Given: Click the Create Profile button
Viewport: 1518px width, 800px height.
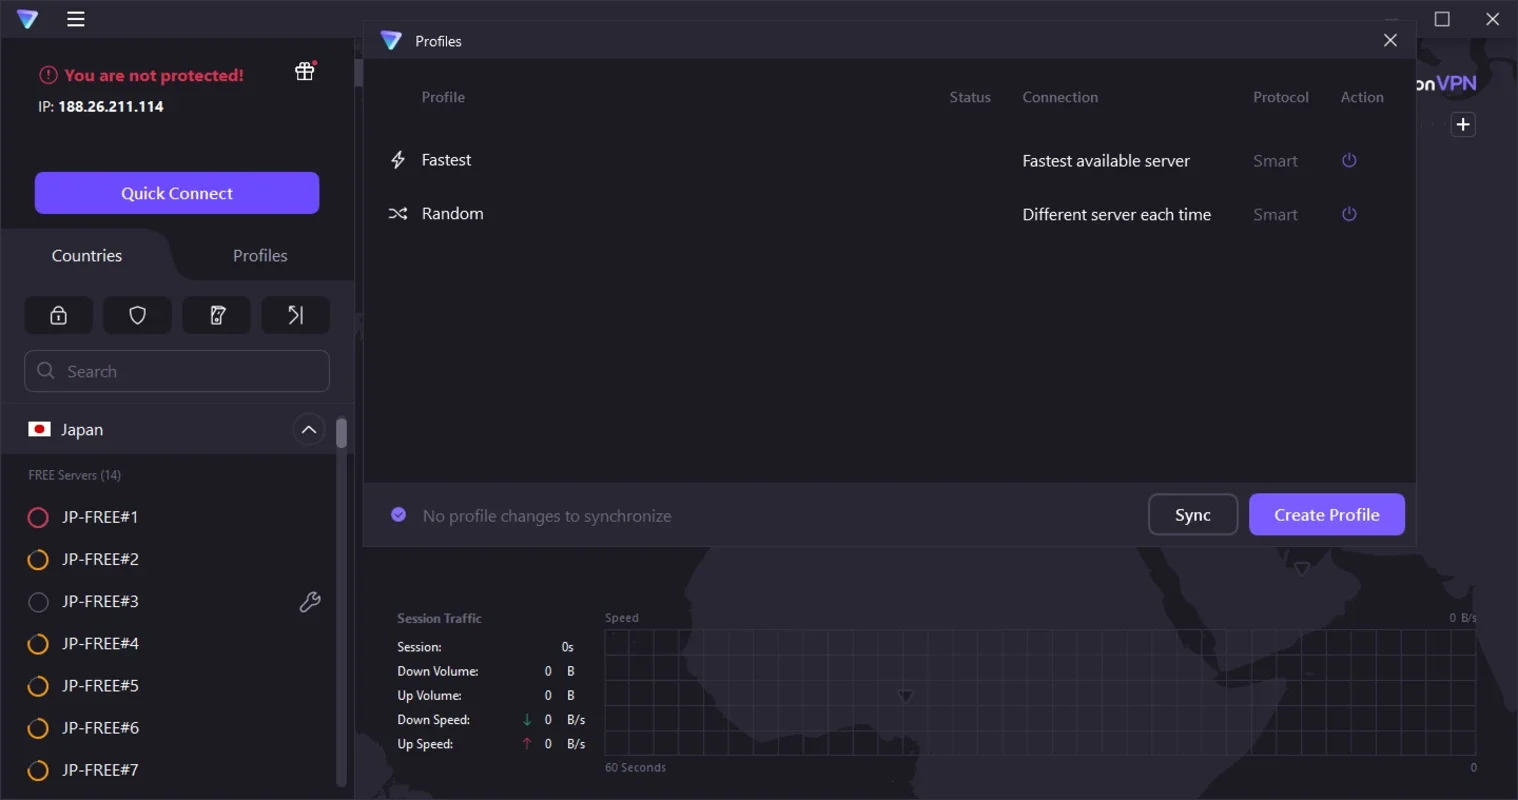Looking at the screenshot, I should pos(1327,514).
